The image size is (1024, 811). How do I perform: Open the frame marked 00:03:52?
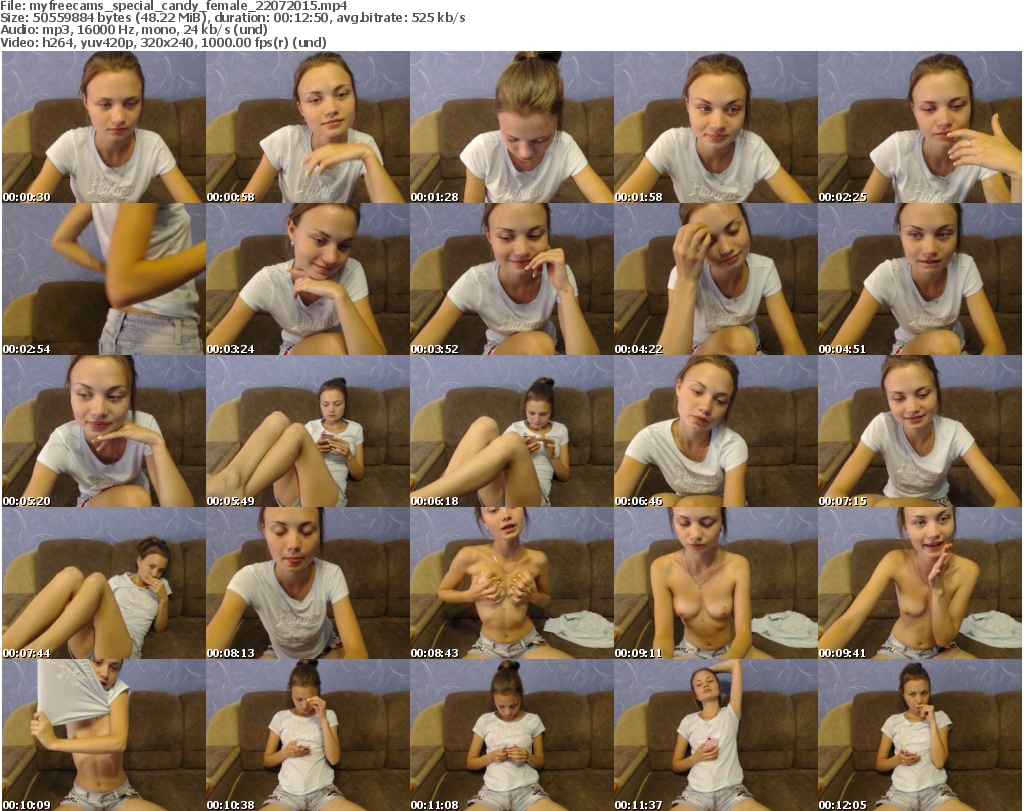[511, 279]
